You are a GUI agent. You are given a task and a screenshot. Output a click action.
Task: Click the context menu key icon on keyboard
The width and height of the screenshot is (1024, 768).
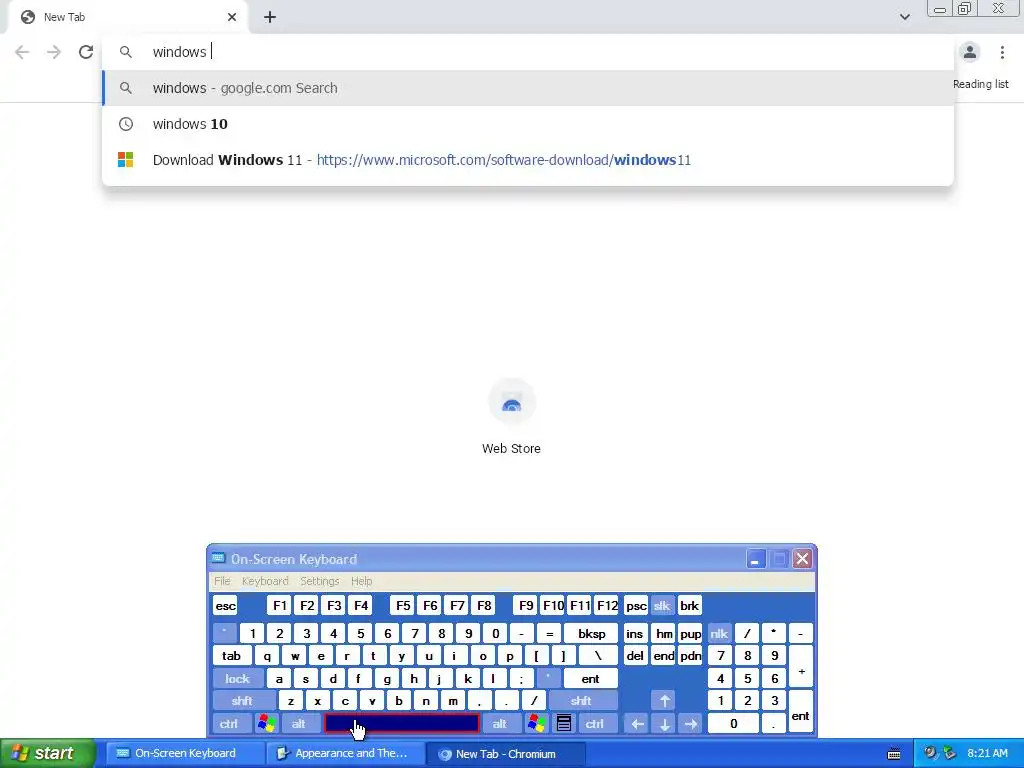(x=564, y=724)
